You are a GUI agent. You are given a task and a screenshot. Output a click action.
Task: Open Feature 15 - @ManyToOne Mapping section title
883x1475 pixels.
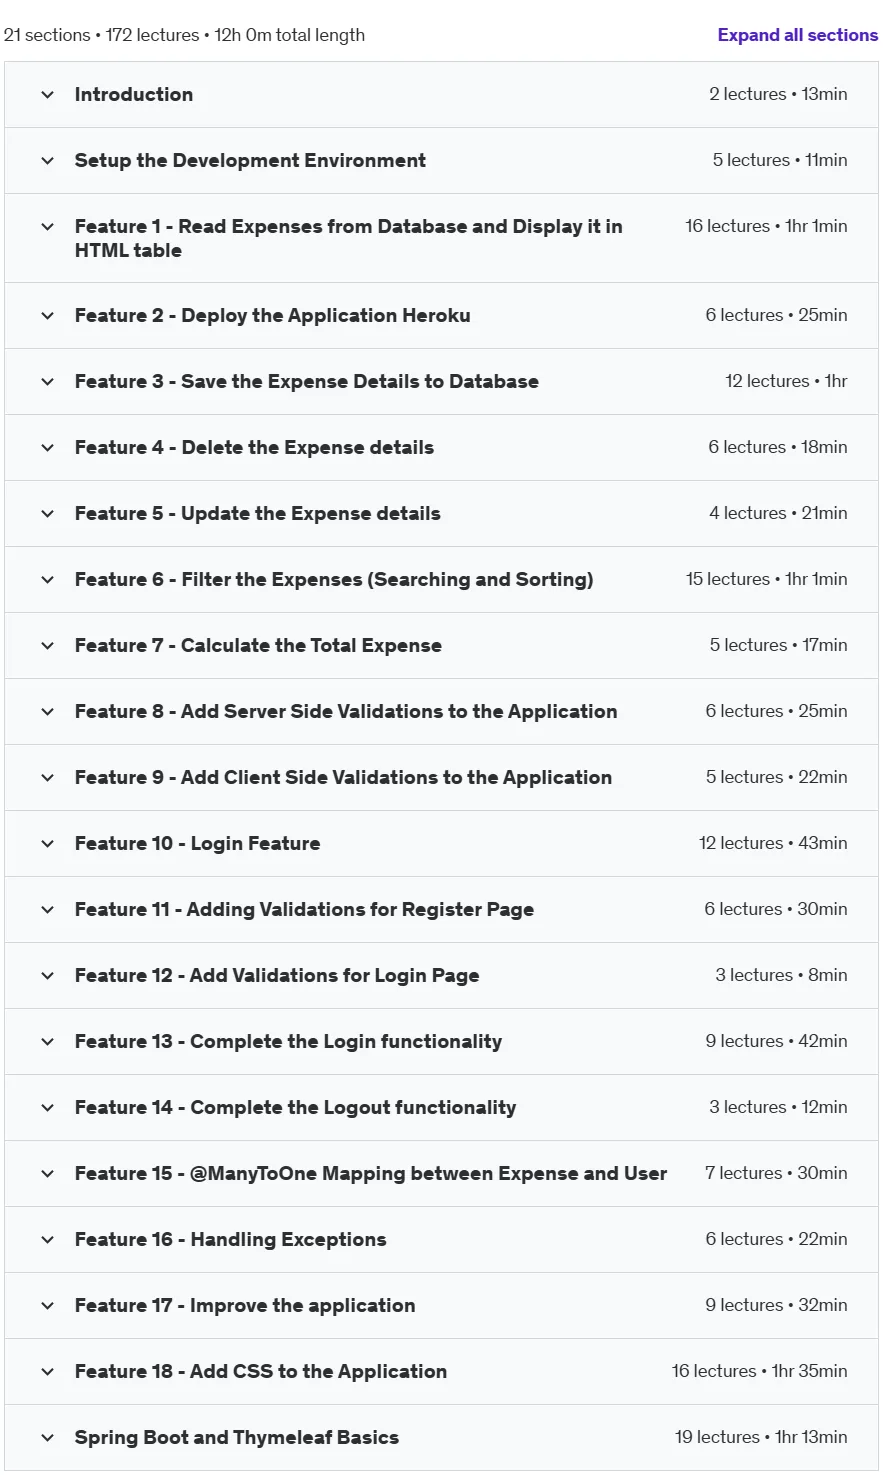pos(371,1173)
